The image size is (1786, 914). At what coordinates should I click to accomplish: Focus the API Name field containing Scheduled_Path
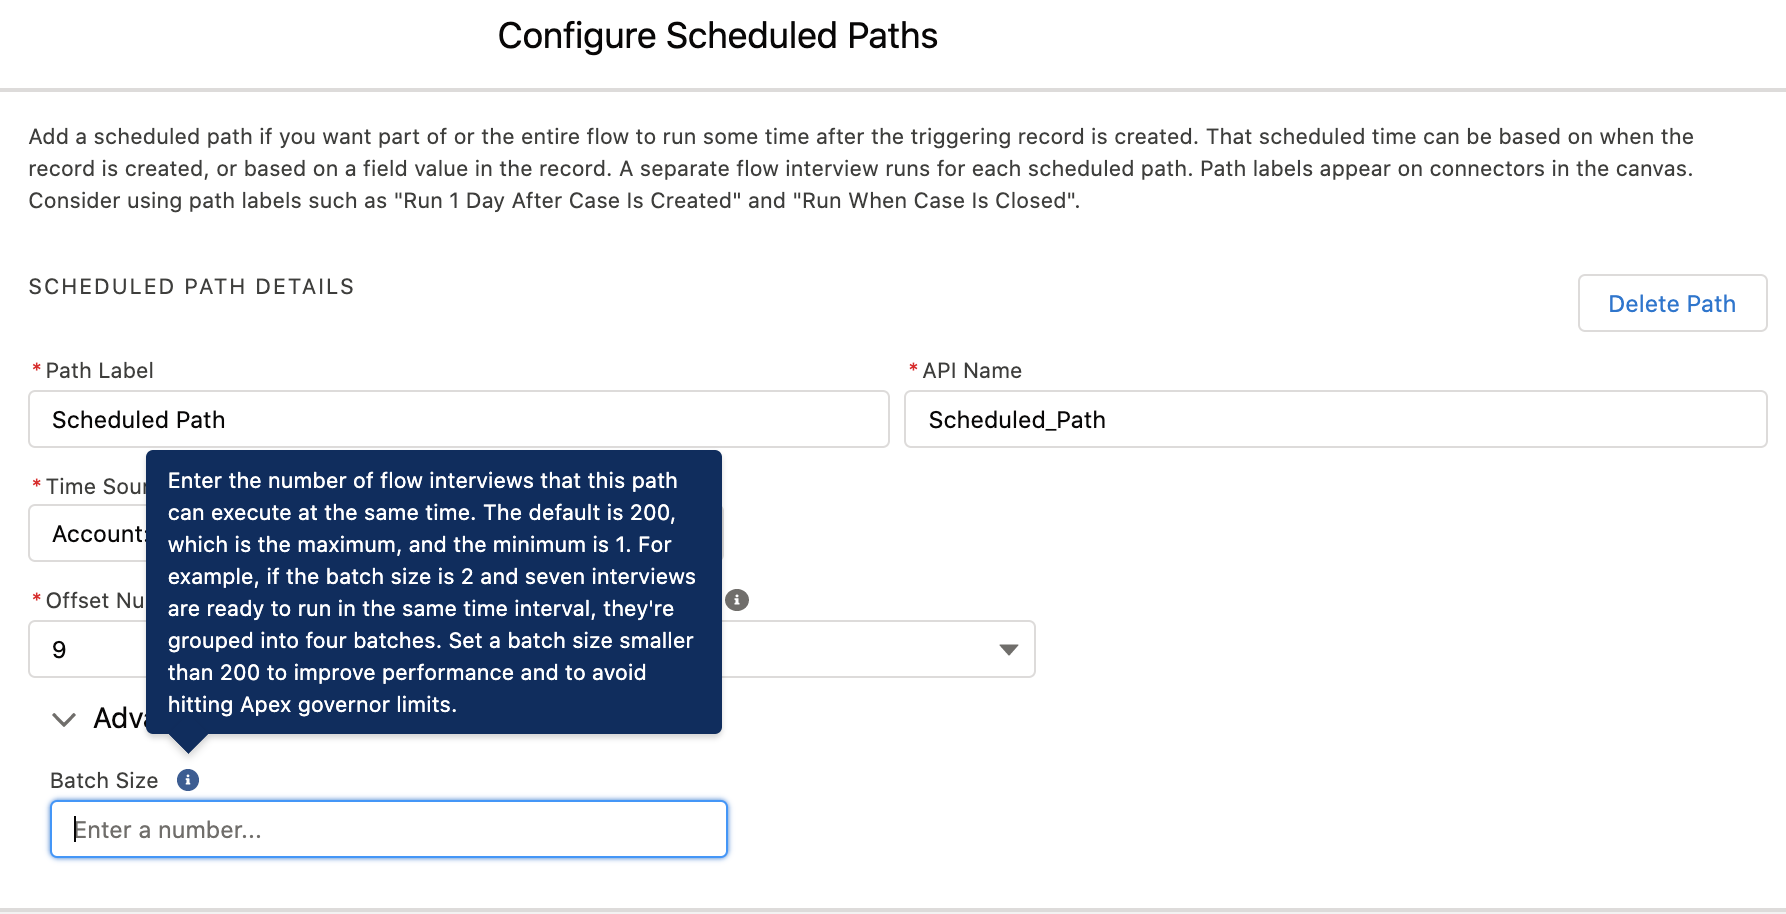coord(1335,419)
